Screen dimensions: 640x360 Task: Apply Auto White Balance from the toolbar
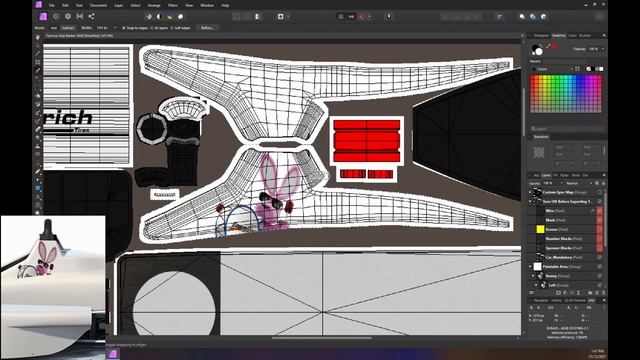[x=180, y=16]
